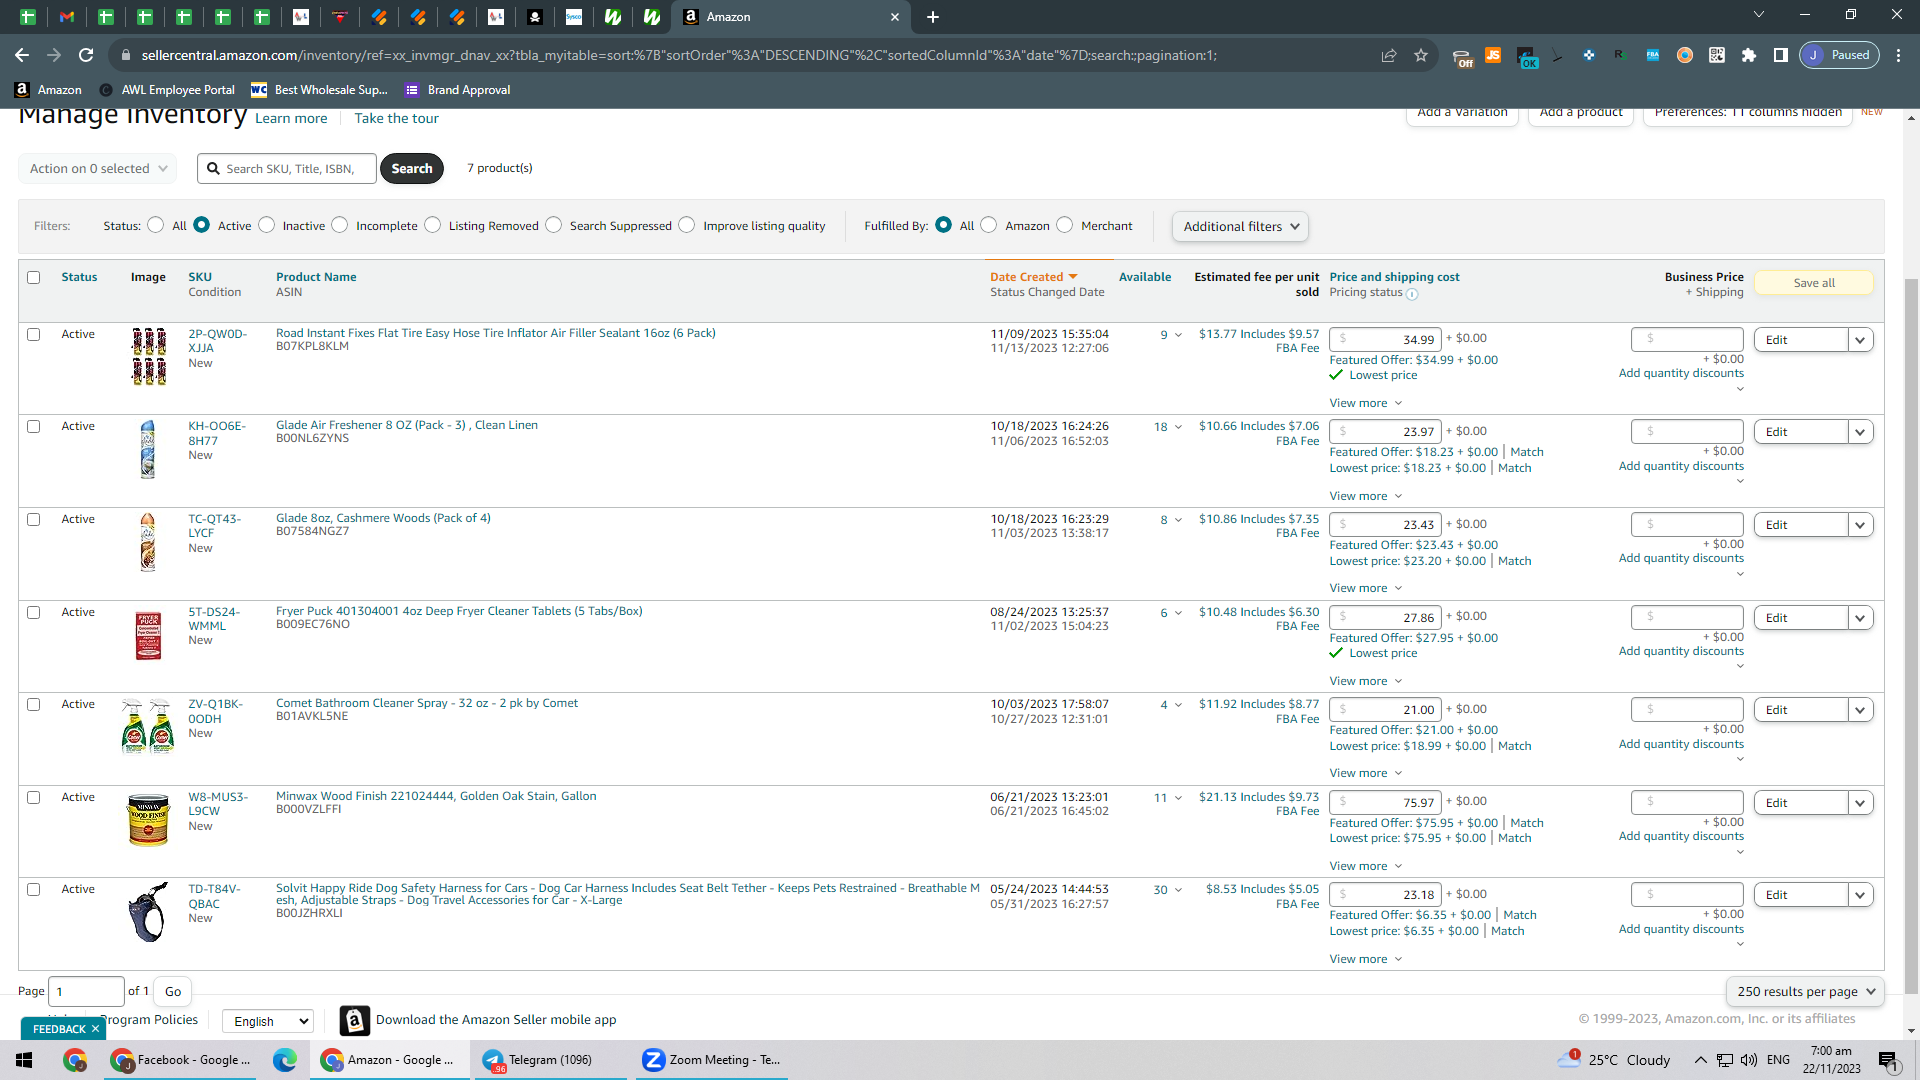Open the Amazon bookmark
This screenshot has height=1080, width=1920.
tap(48, 90)
